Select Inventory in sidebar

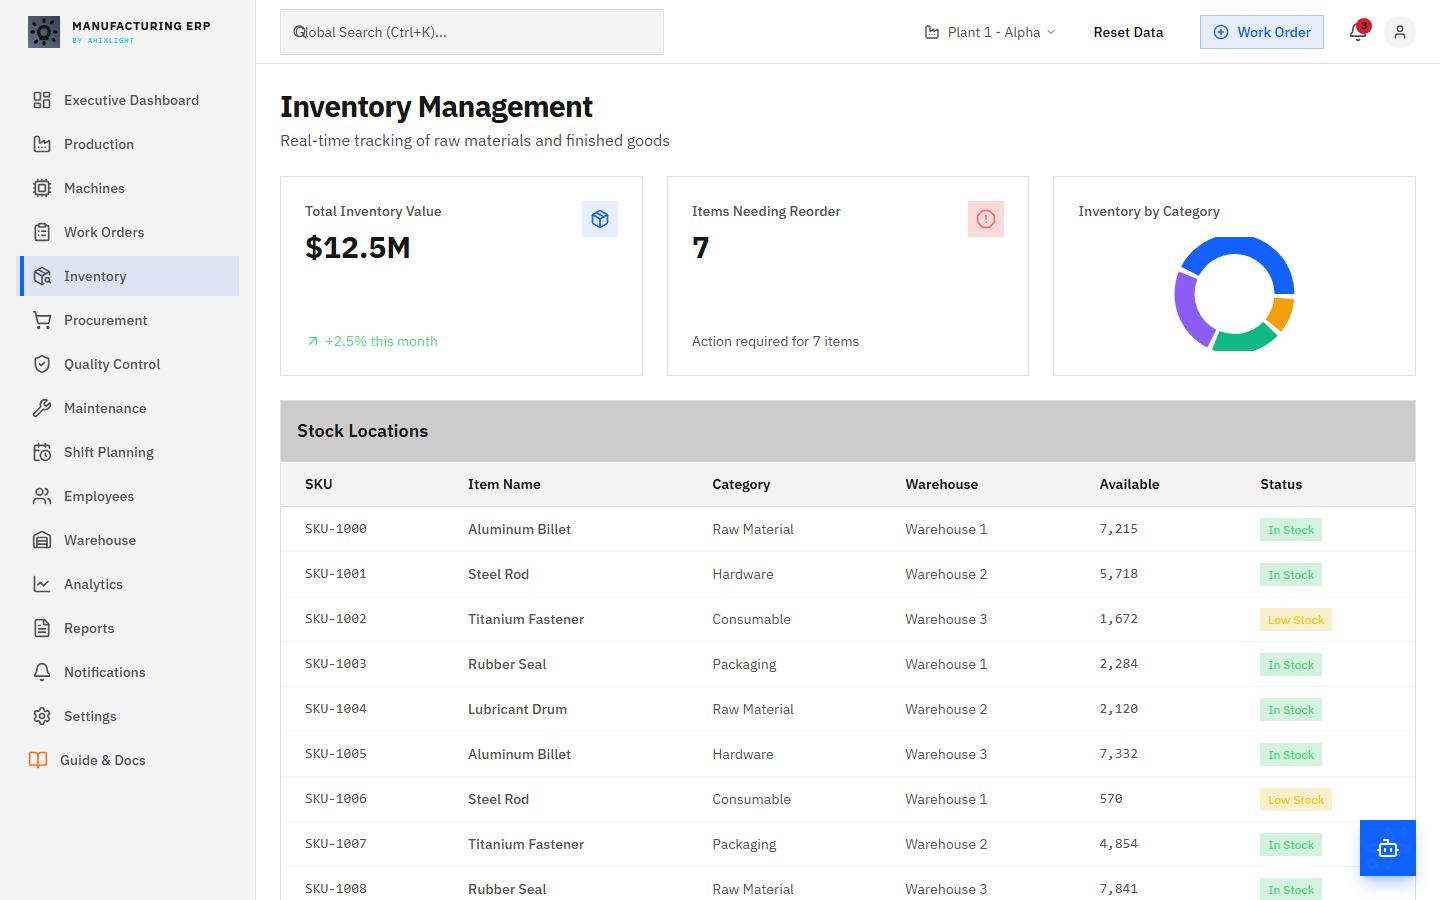[x=129, y=276]
